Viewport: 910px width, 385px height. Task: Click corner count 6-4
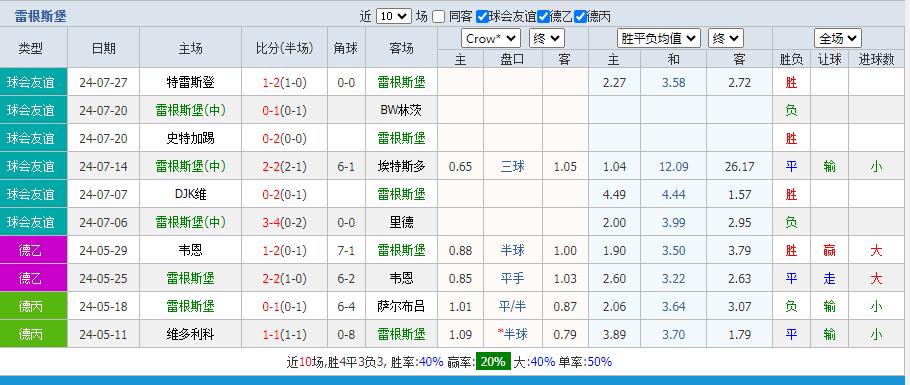346,306
